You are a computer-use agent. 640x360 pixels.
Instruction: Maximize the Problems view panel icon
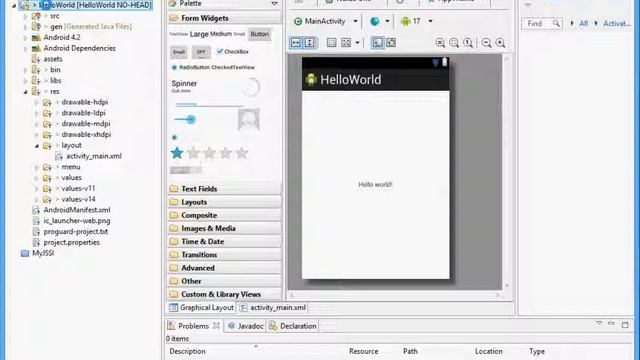[x=625, y=324]
